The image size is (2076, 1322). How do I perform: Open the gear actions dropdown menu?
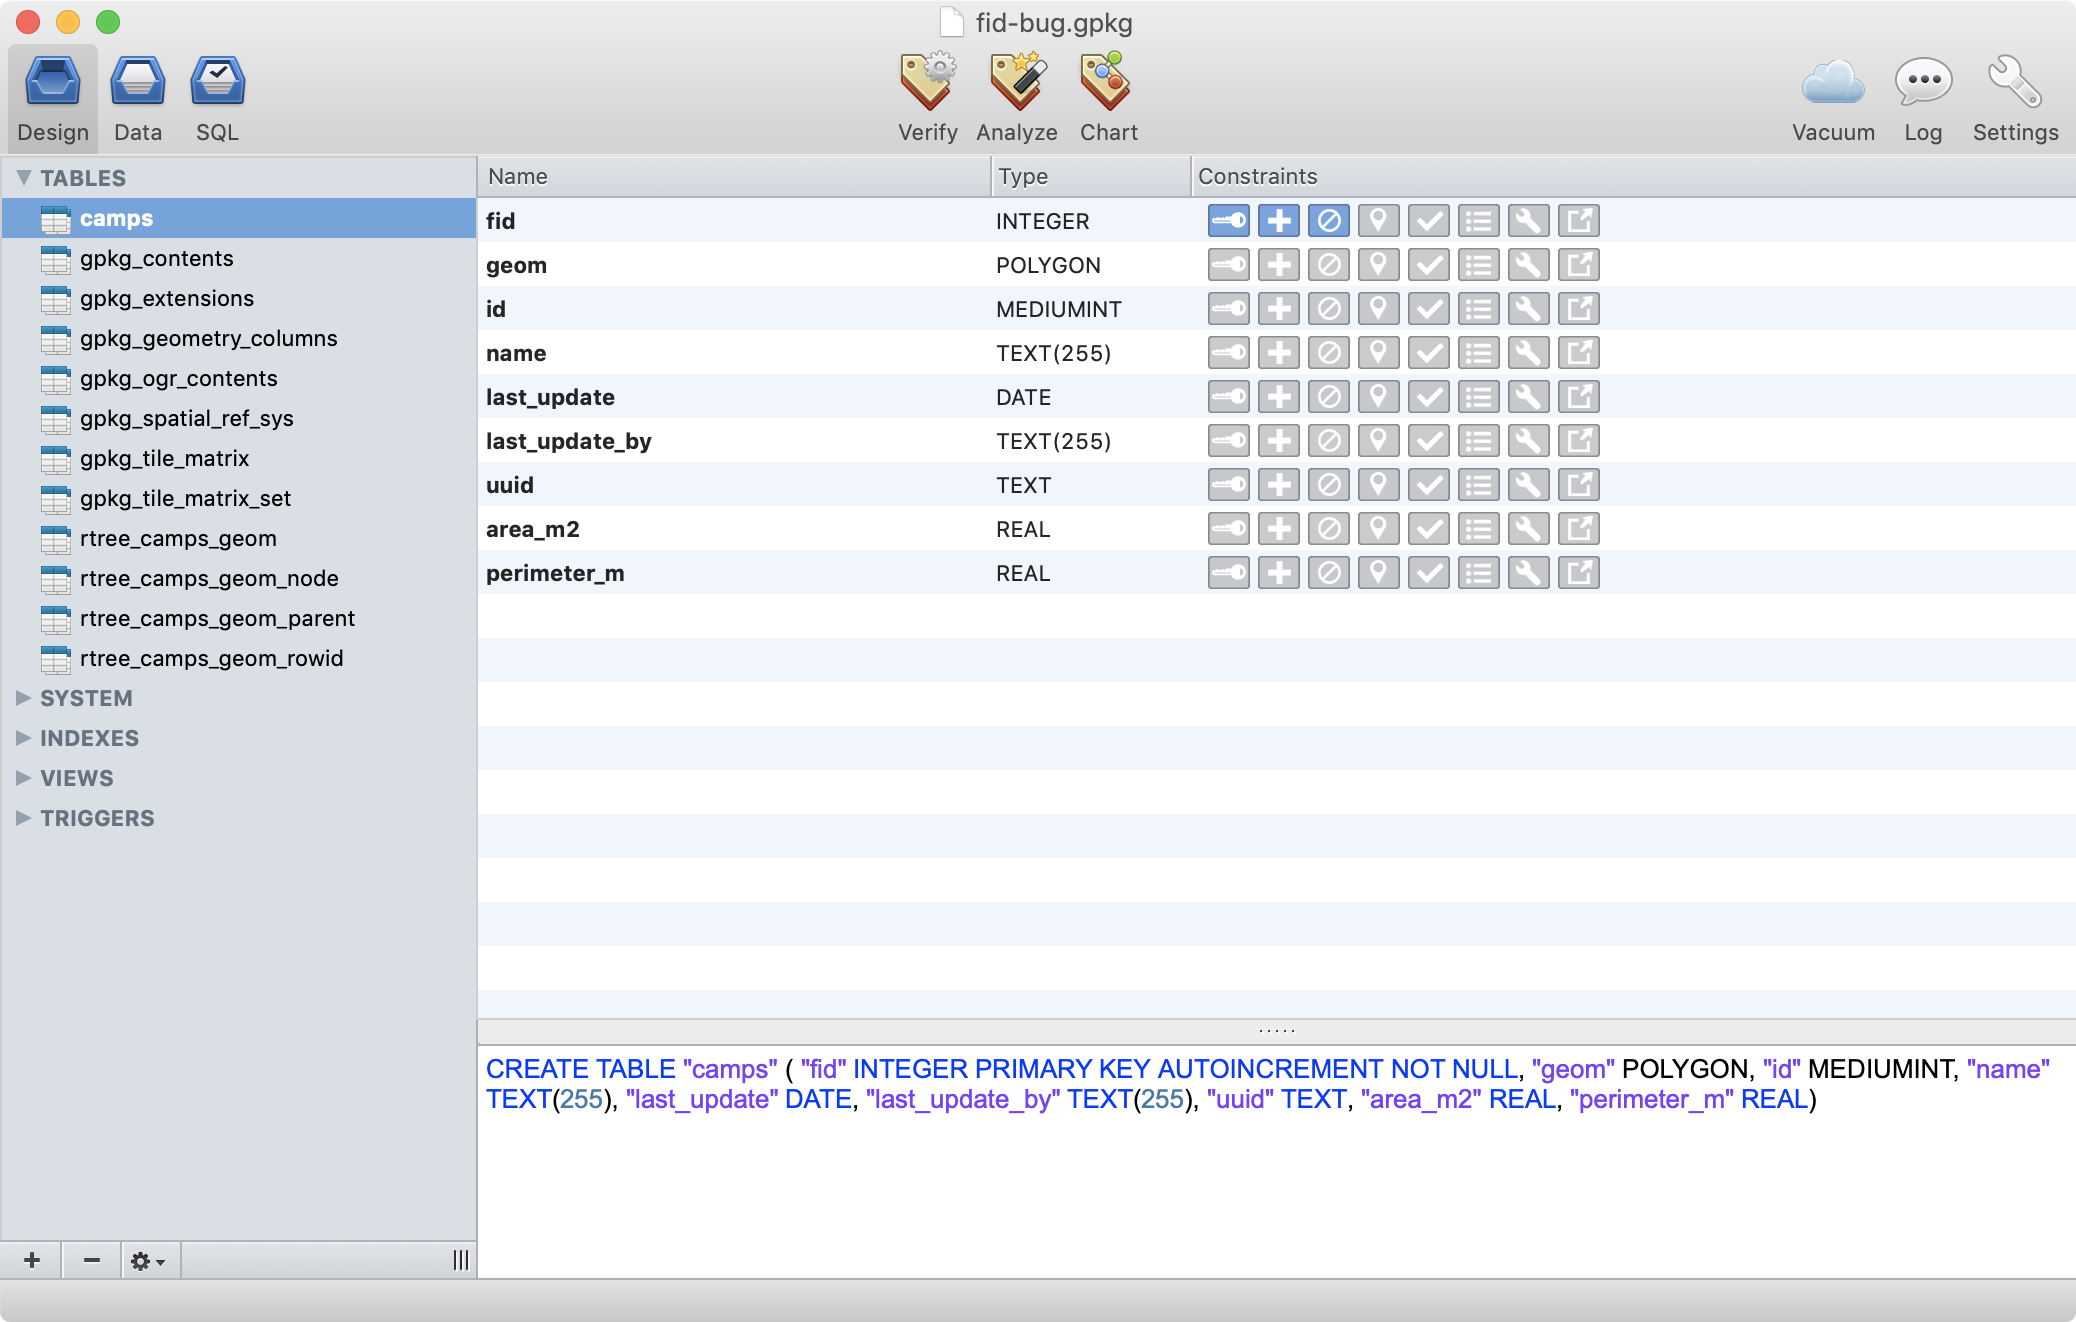[148, 1260]
